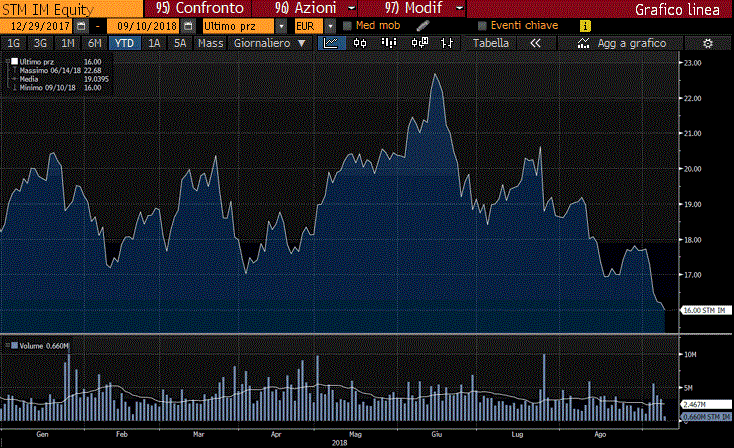Select the OHLC bar chart icon
The height and width of the screenshot is (448, 734).
point(447,43)
